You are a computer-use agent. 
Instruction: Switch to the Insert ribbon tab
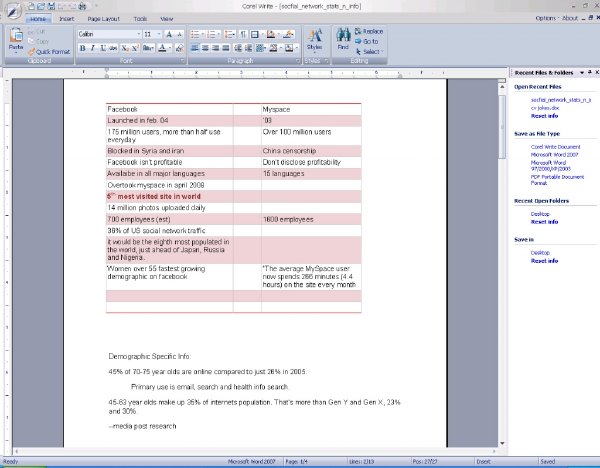(x=67, y=19)
